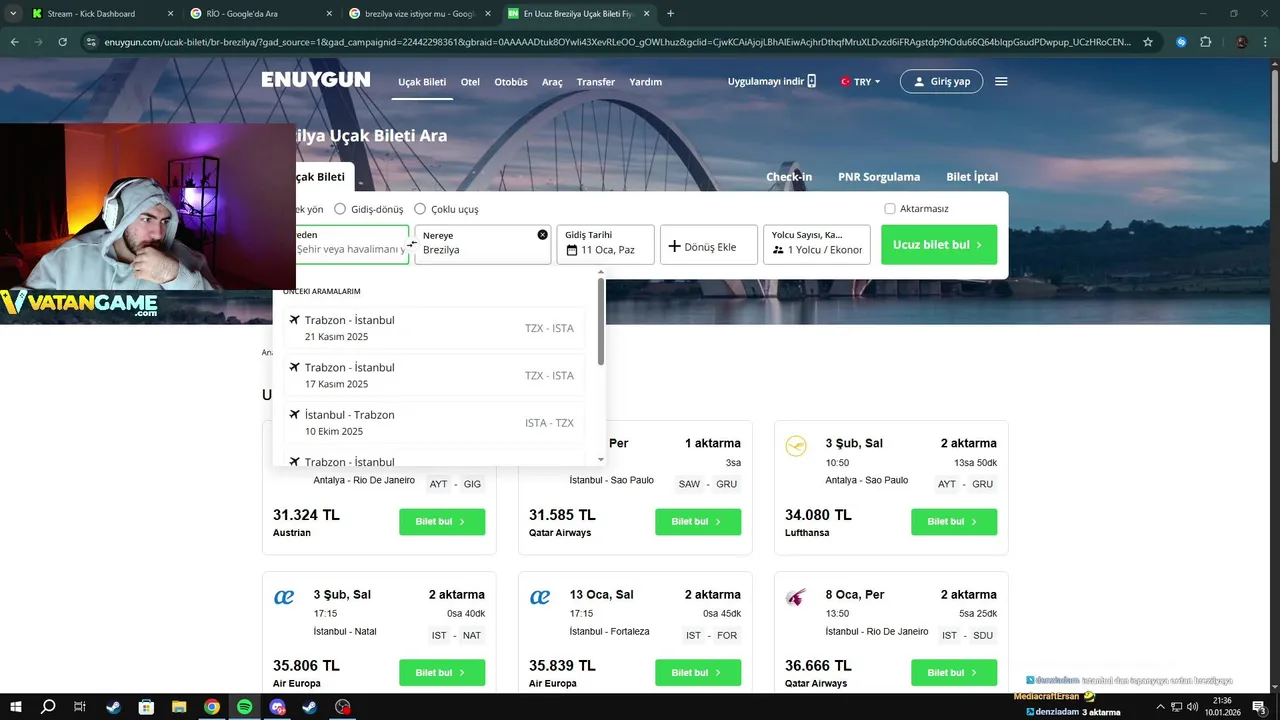The width and height of the screenshot is (1280, 720).
Task: Click Bilet bul for Qatar Airways 31.585 TL
Action: pos(698,522)
